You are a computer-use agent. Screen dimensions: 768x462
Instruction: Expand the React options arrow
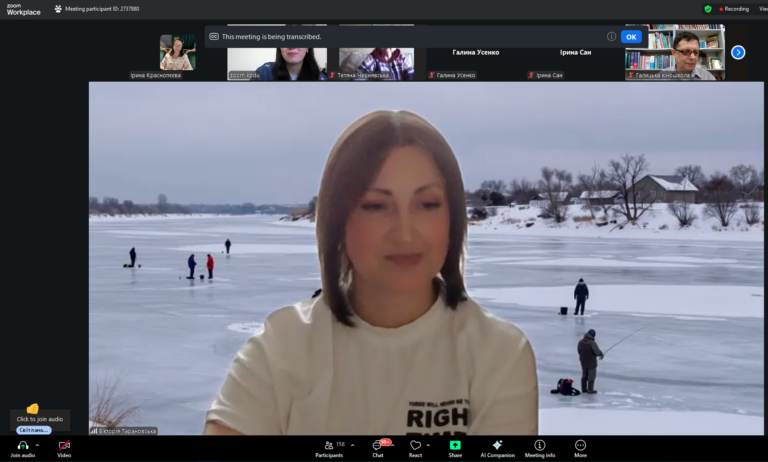coord(428,445)
